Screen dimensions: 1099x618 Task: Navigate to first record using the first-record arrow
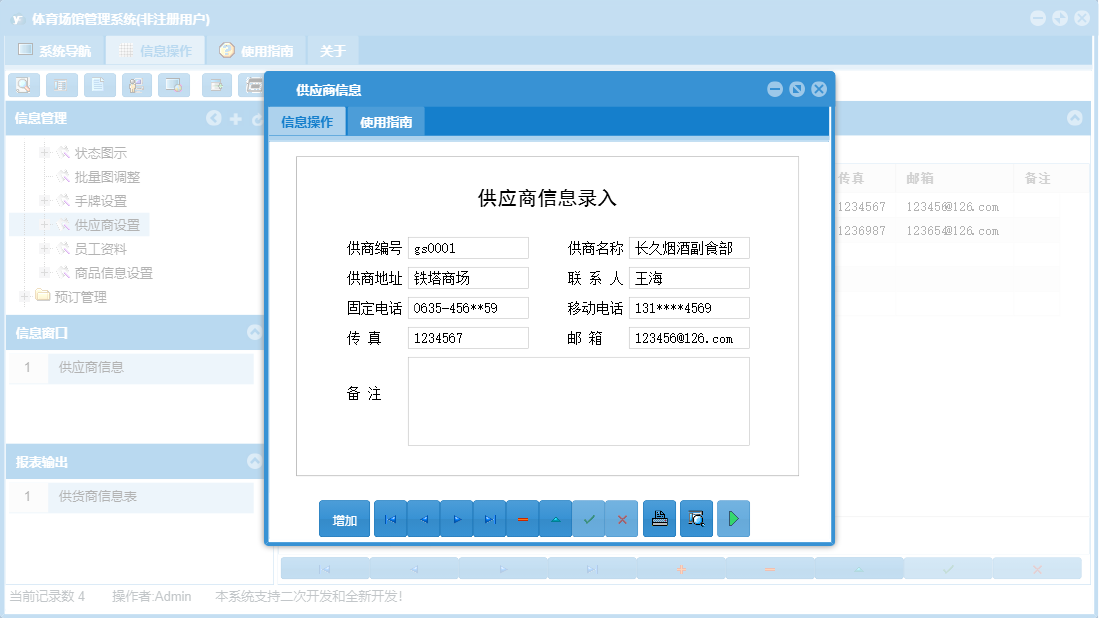click(x=390, y=518)
